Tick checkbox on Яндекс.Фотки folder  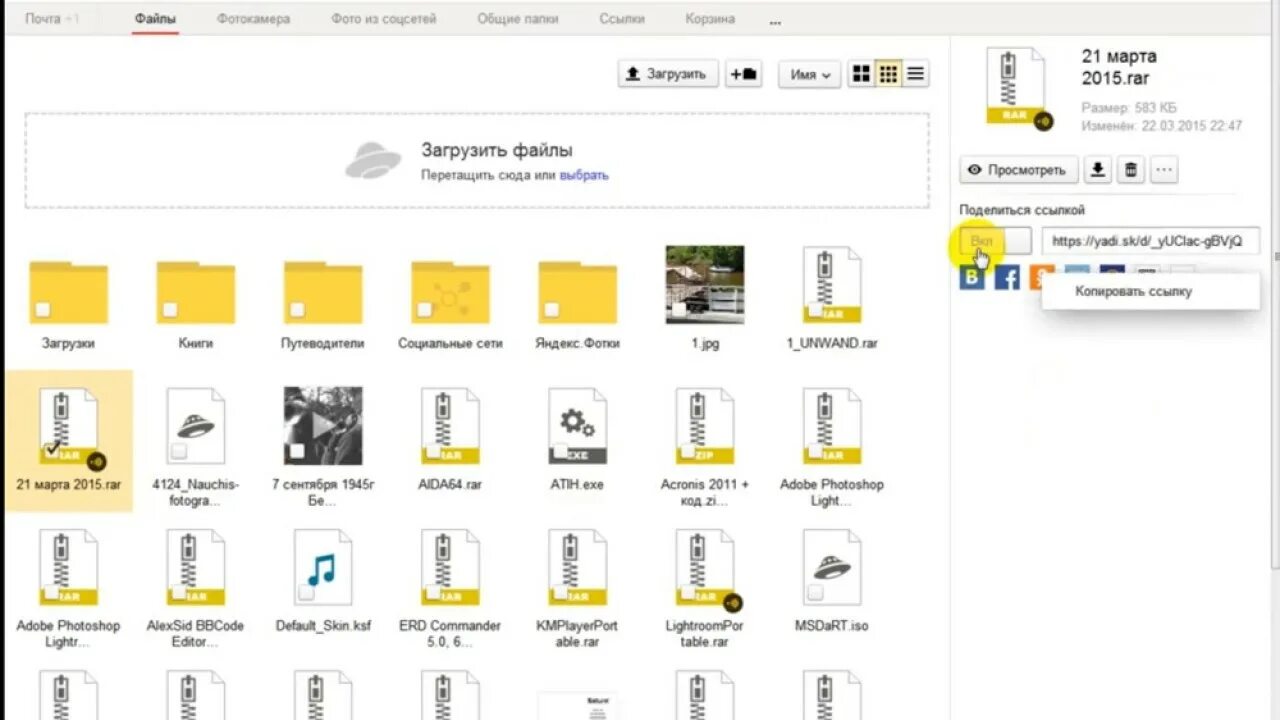pos(552,310)
